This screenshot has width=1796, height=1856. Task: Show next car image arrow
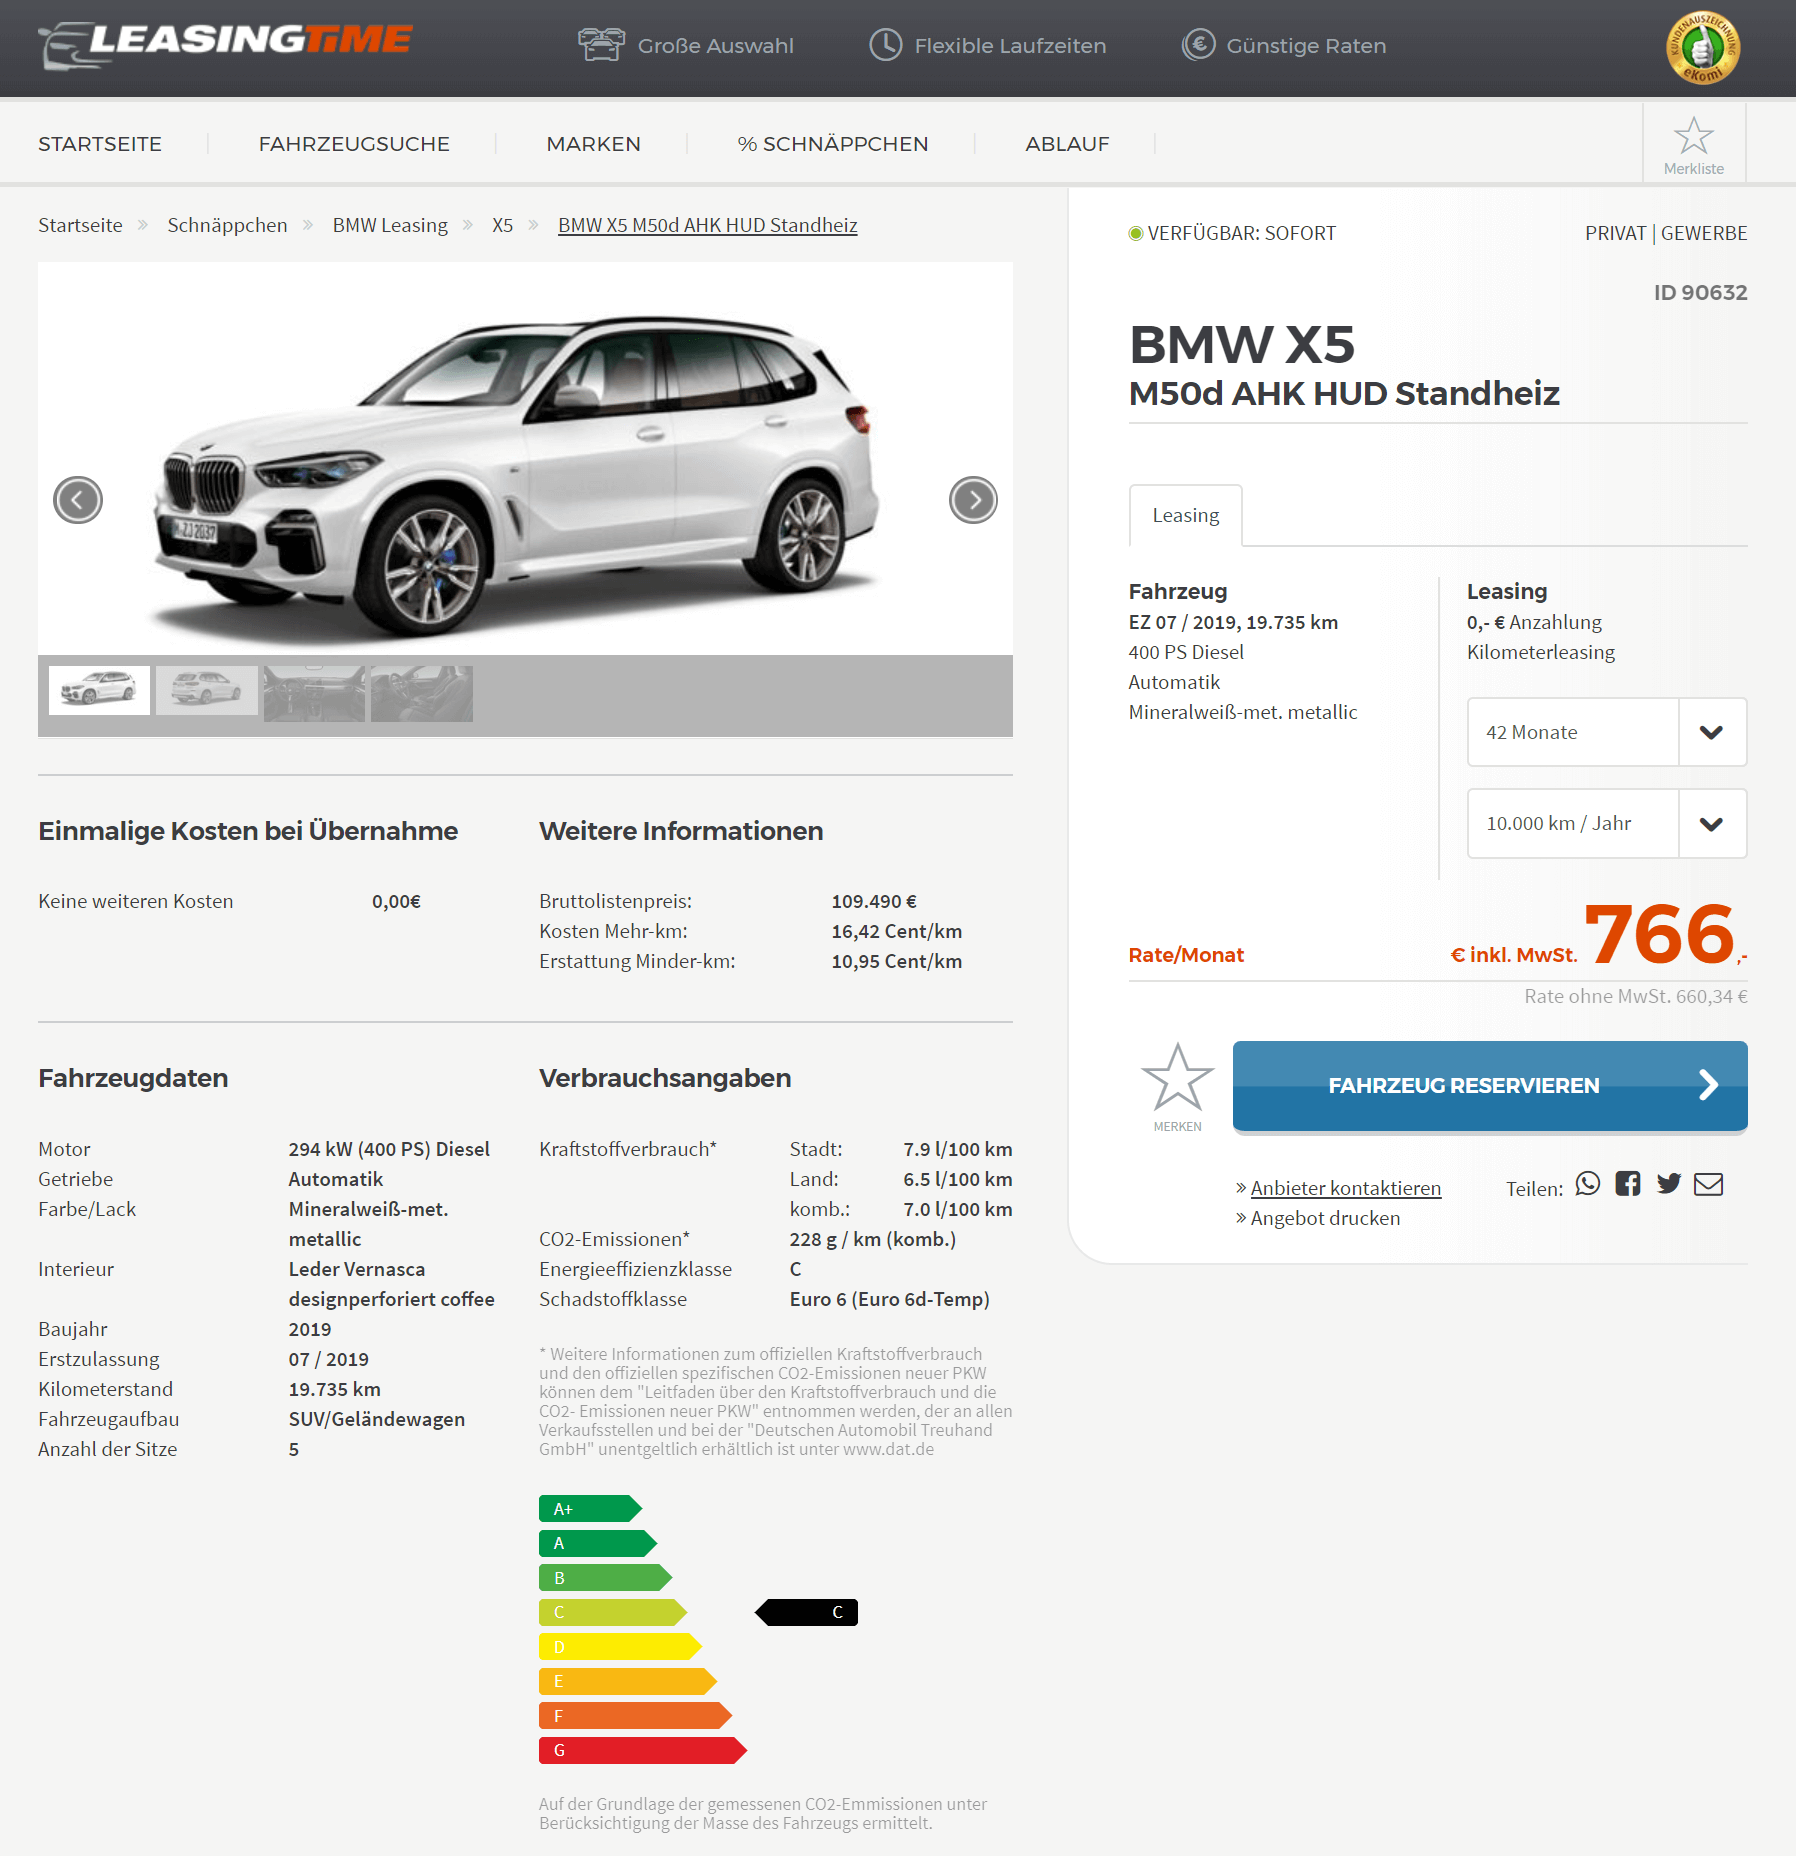(973, 500)
